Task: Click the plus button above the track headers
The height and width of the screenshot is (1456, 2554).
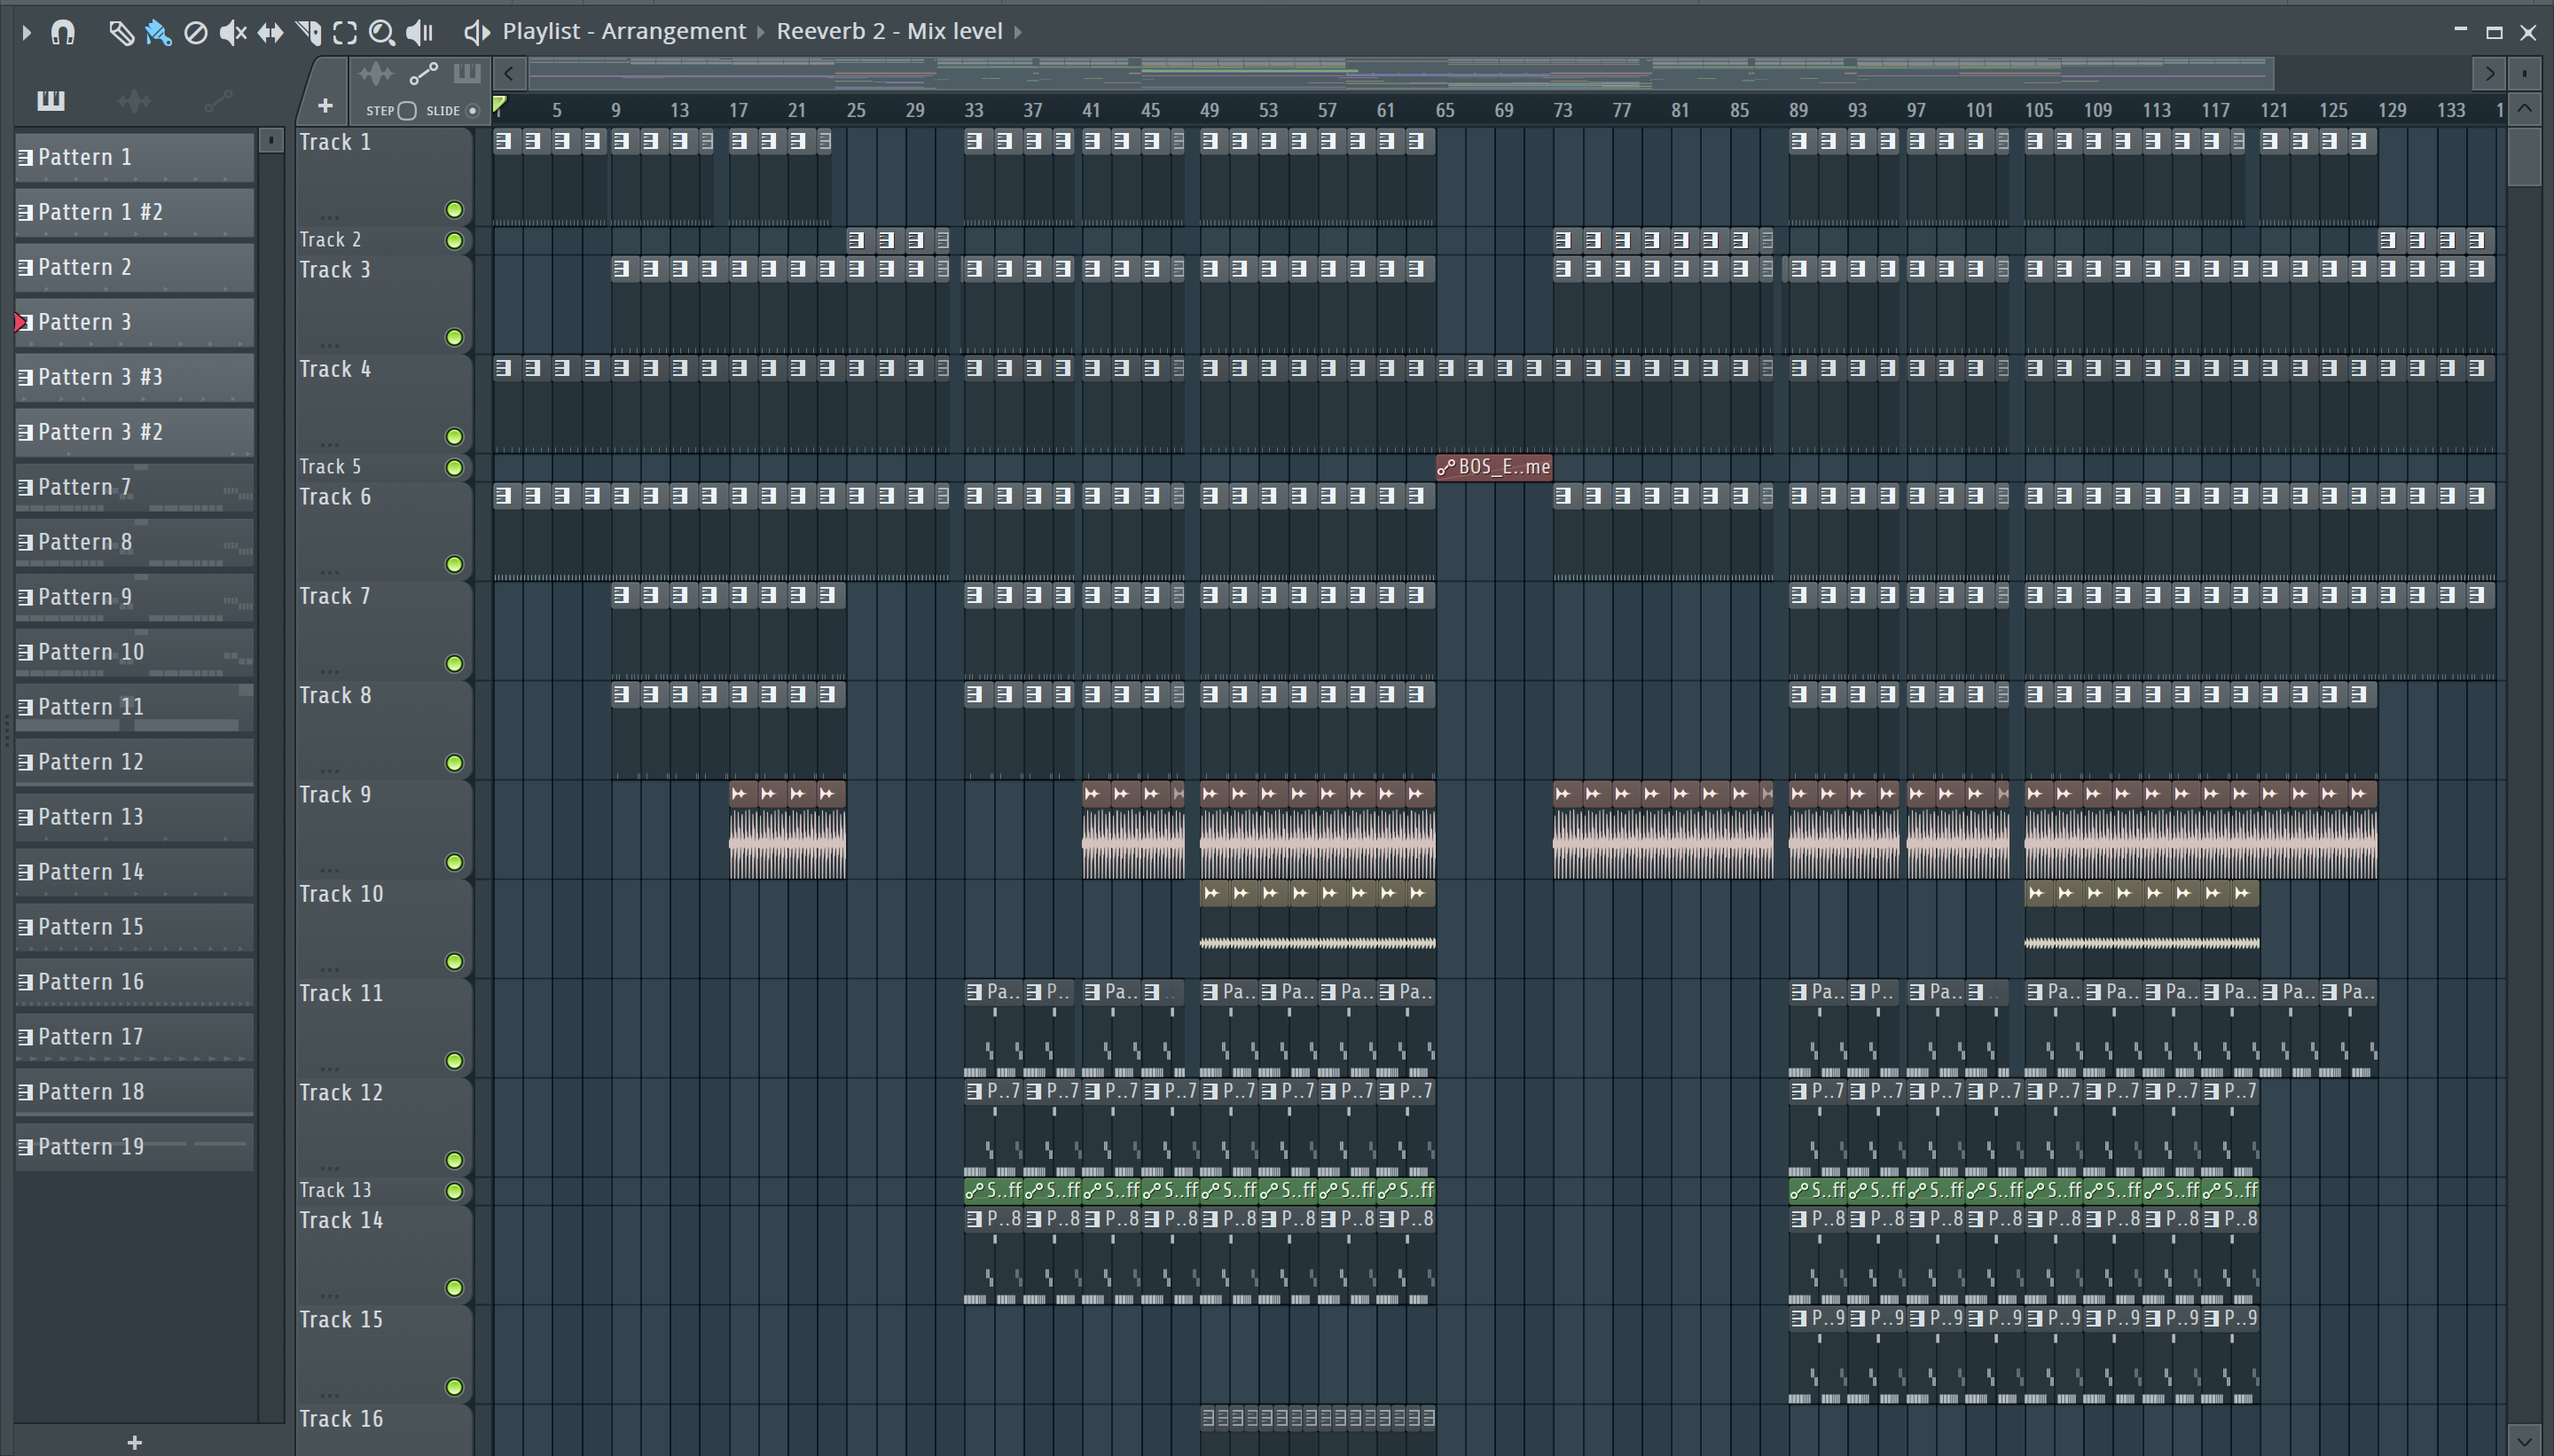Action: pyautogui.click(x=324, y=105)
